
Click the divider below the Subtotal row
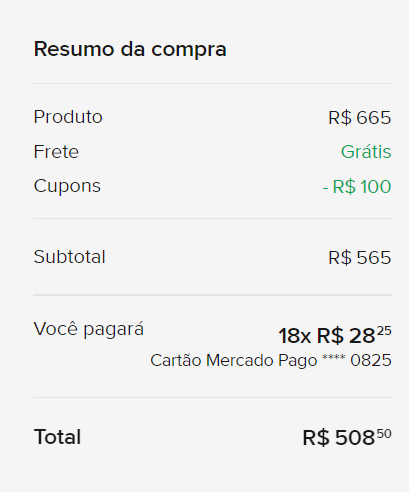click(x=212, y=295)
